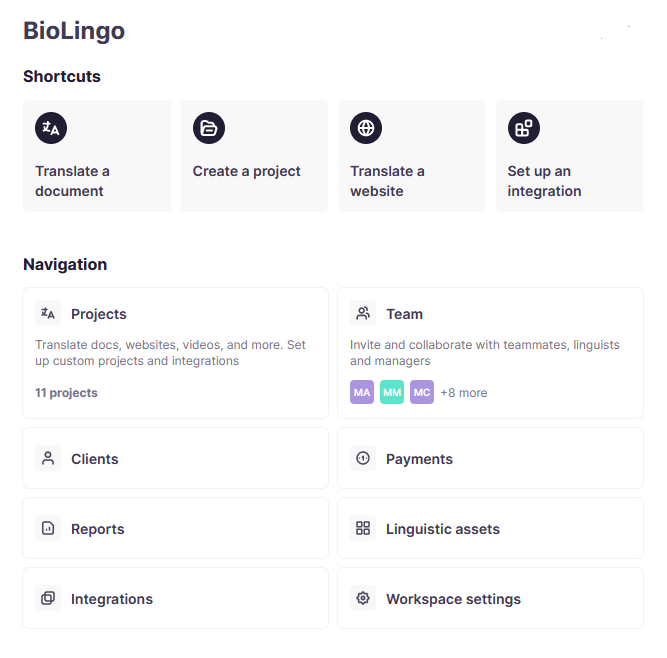Click the Payments icon
667x658 pixels.
point(363,459)
